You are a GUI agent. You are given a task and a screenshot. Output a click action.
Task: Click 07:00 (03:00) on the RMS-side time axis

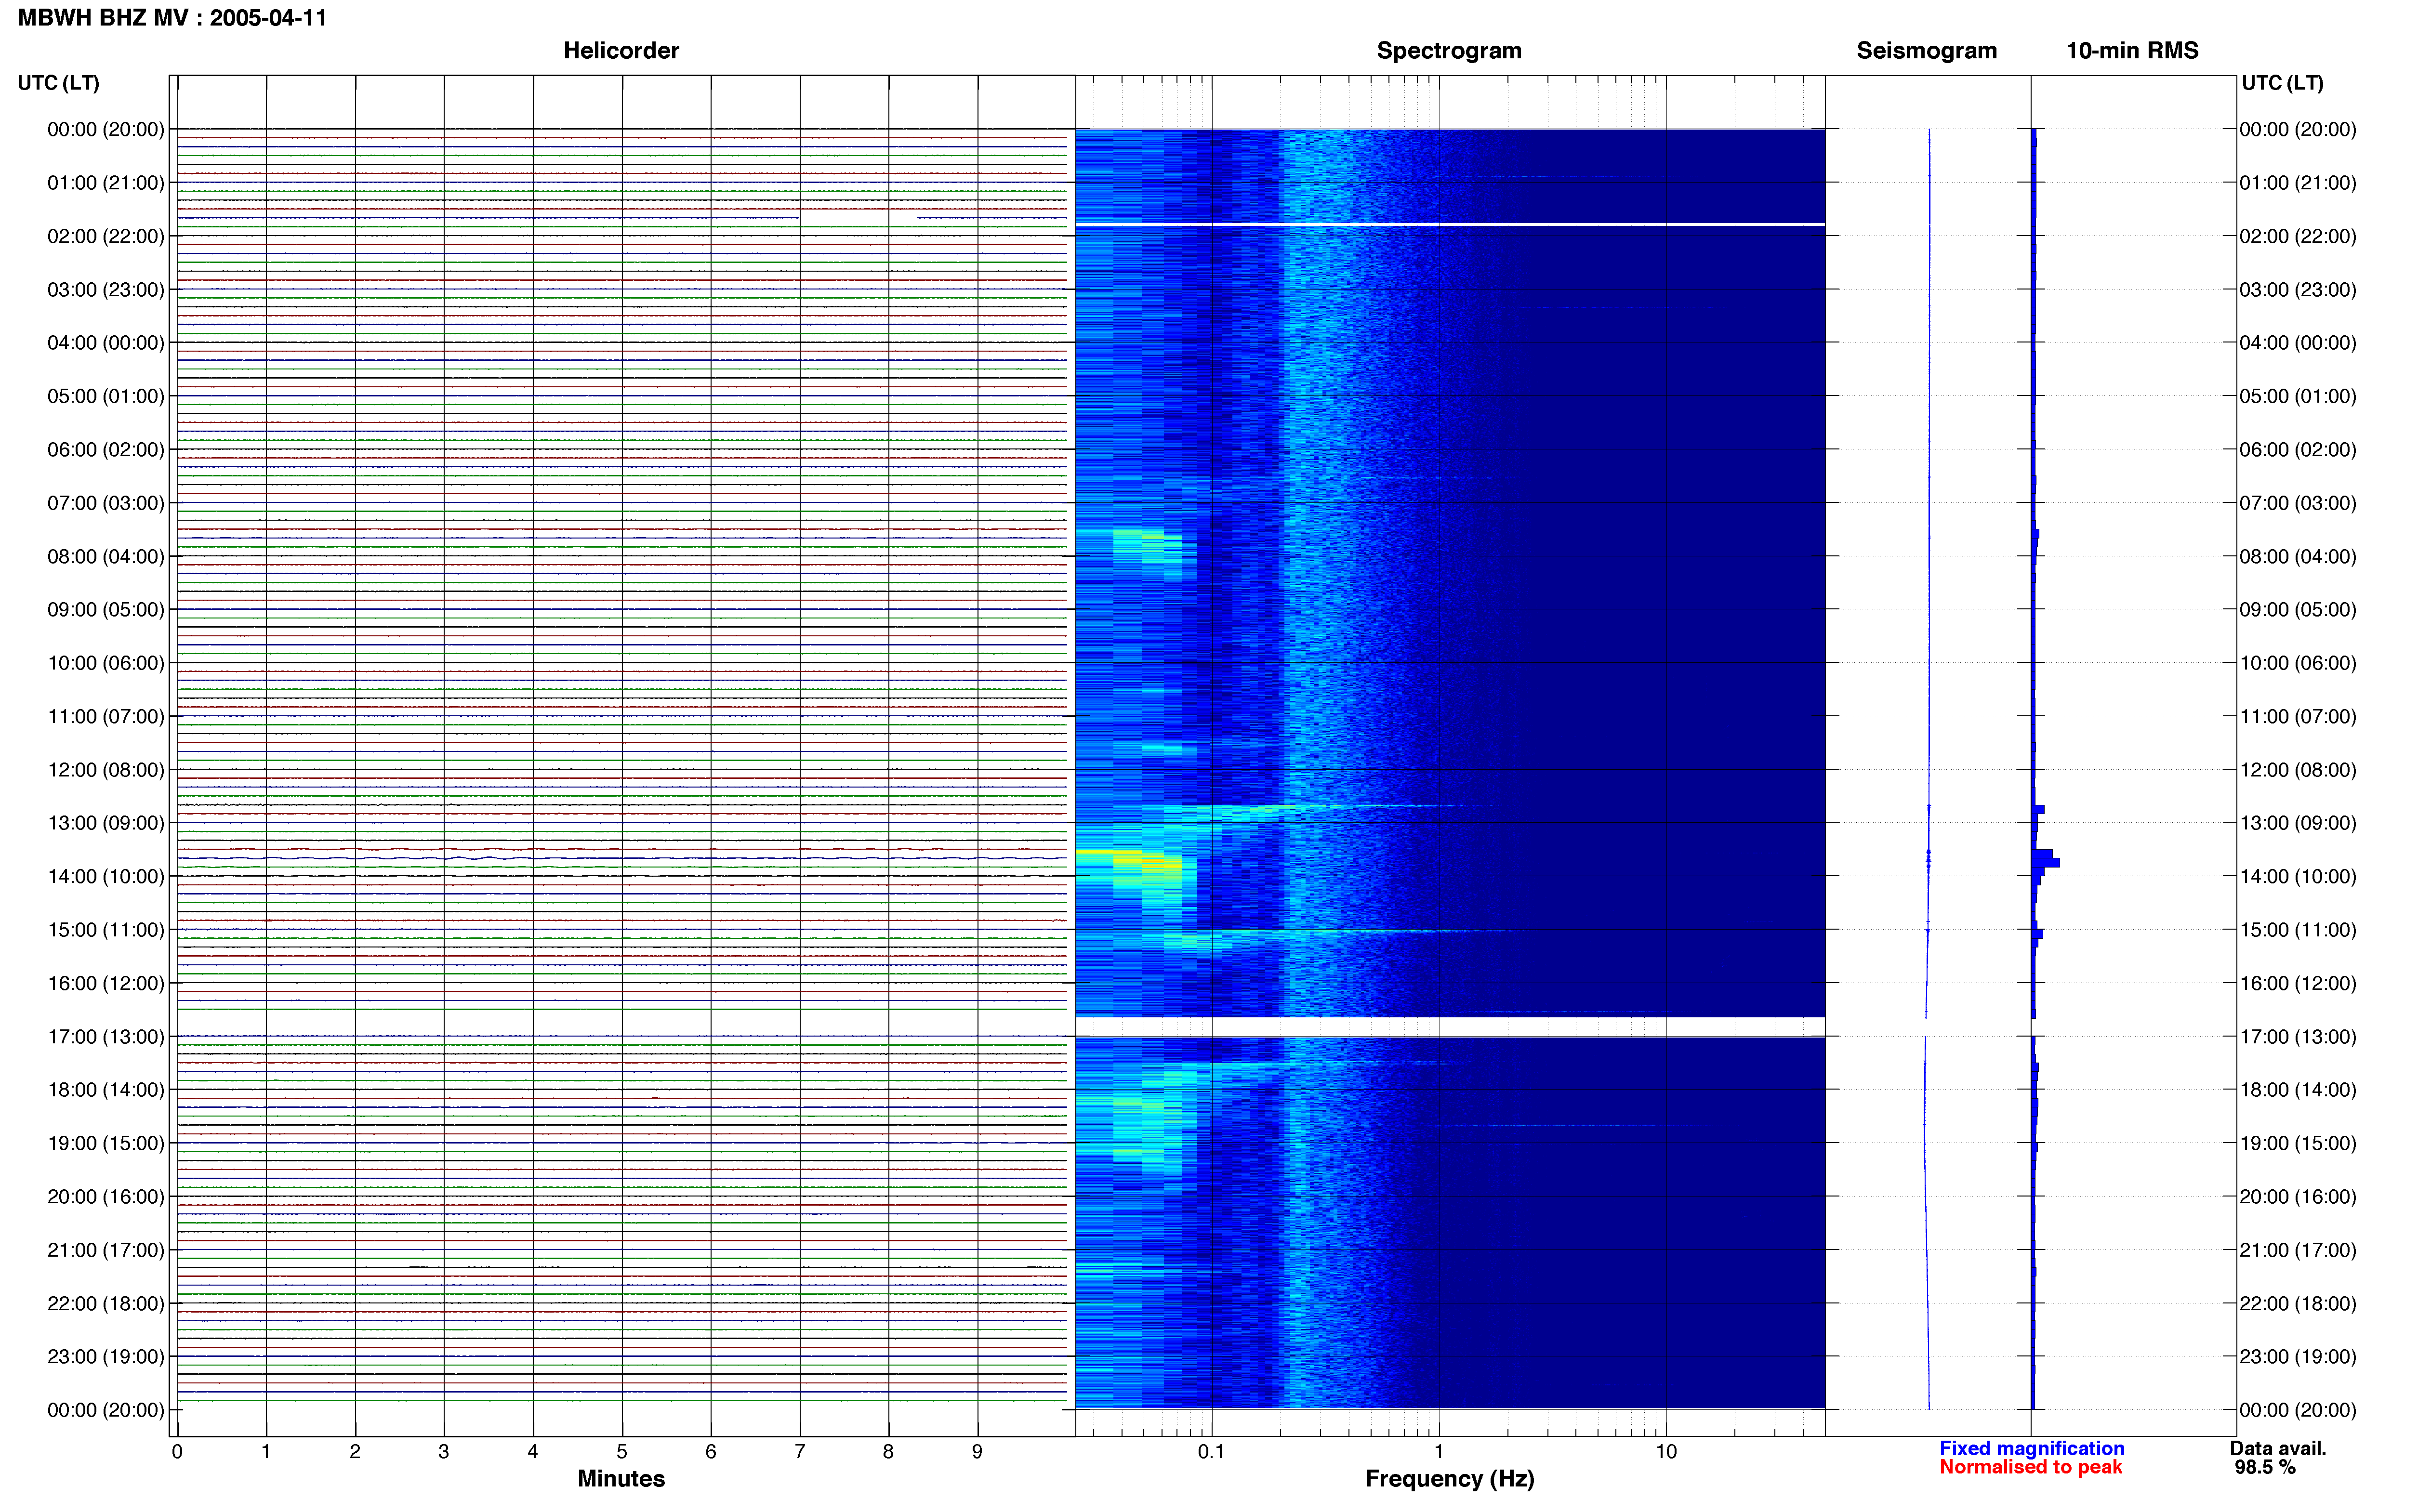point(2298,503)
